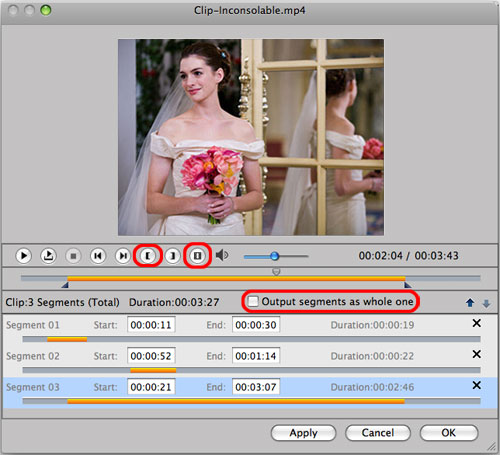Screen dimensions: 500x455
Task: Stop video playback
Action: coord(73,256)
